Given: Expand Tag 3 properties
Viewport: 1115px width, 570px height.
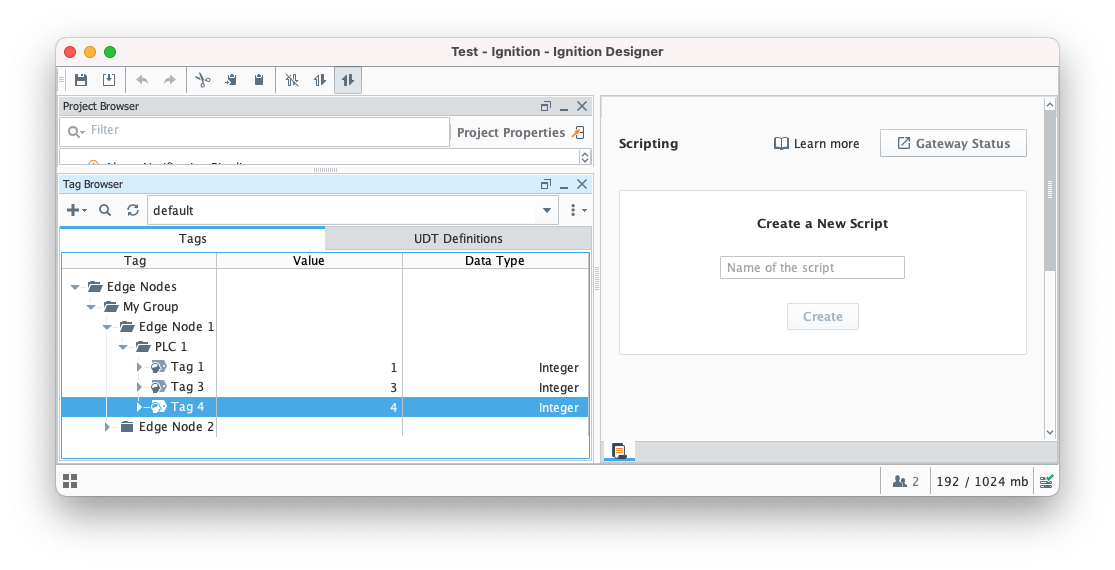Looking at the screenshot, I should point(139,387).
